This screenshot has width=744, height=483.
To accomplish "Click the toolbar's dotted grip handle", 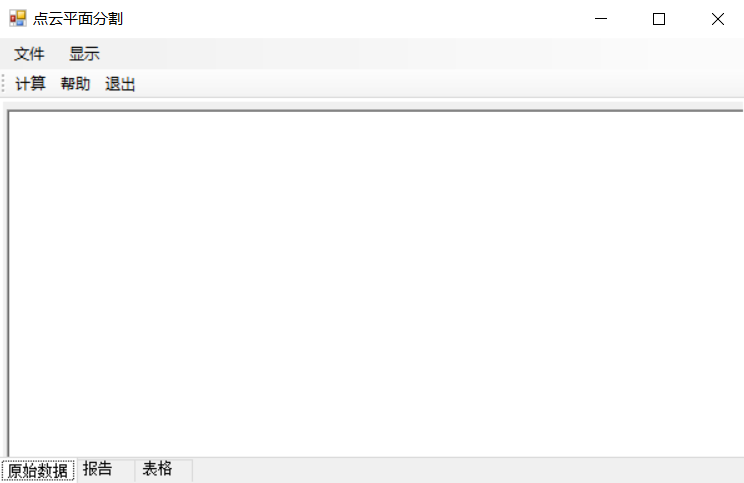I will point(3,84).
